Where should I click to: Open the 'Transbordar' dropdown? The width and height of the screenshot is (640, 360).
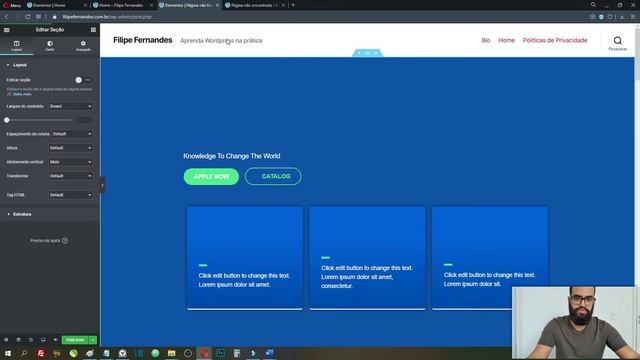click(x=71, y=176)
